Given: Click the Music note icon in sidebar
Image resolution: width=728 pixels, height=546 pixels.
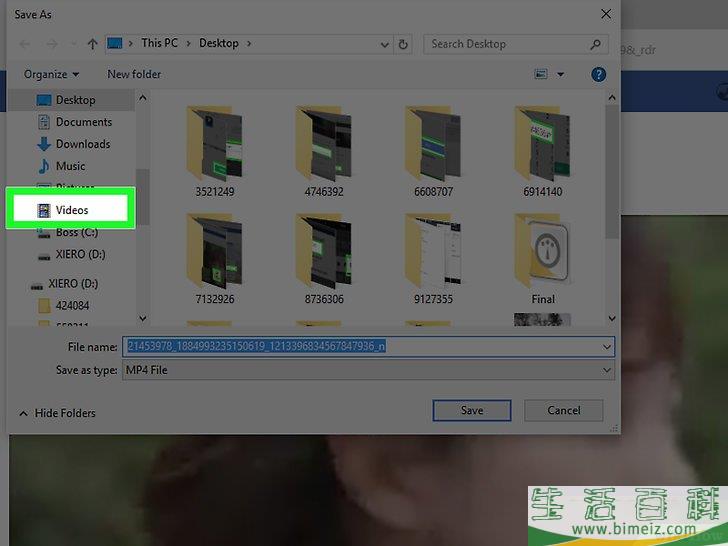Looking at the screenshot, I should point(44,166).
